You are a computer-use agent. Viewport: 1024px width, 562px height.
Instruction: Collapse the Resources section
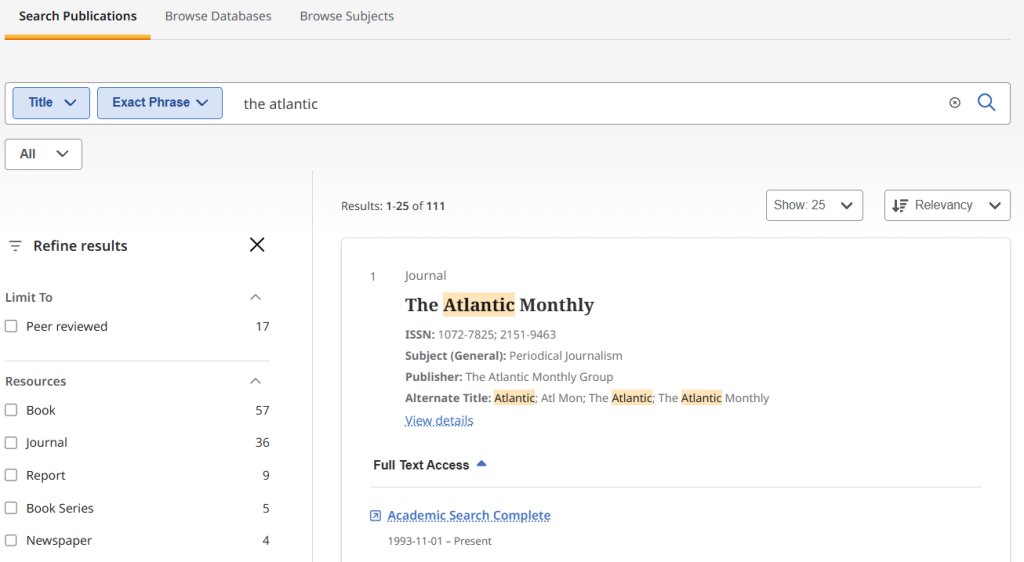coord(255,381)
